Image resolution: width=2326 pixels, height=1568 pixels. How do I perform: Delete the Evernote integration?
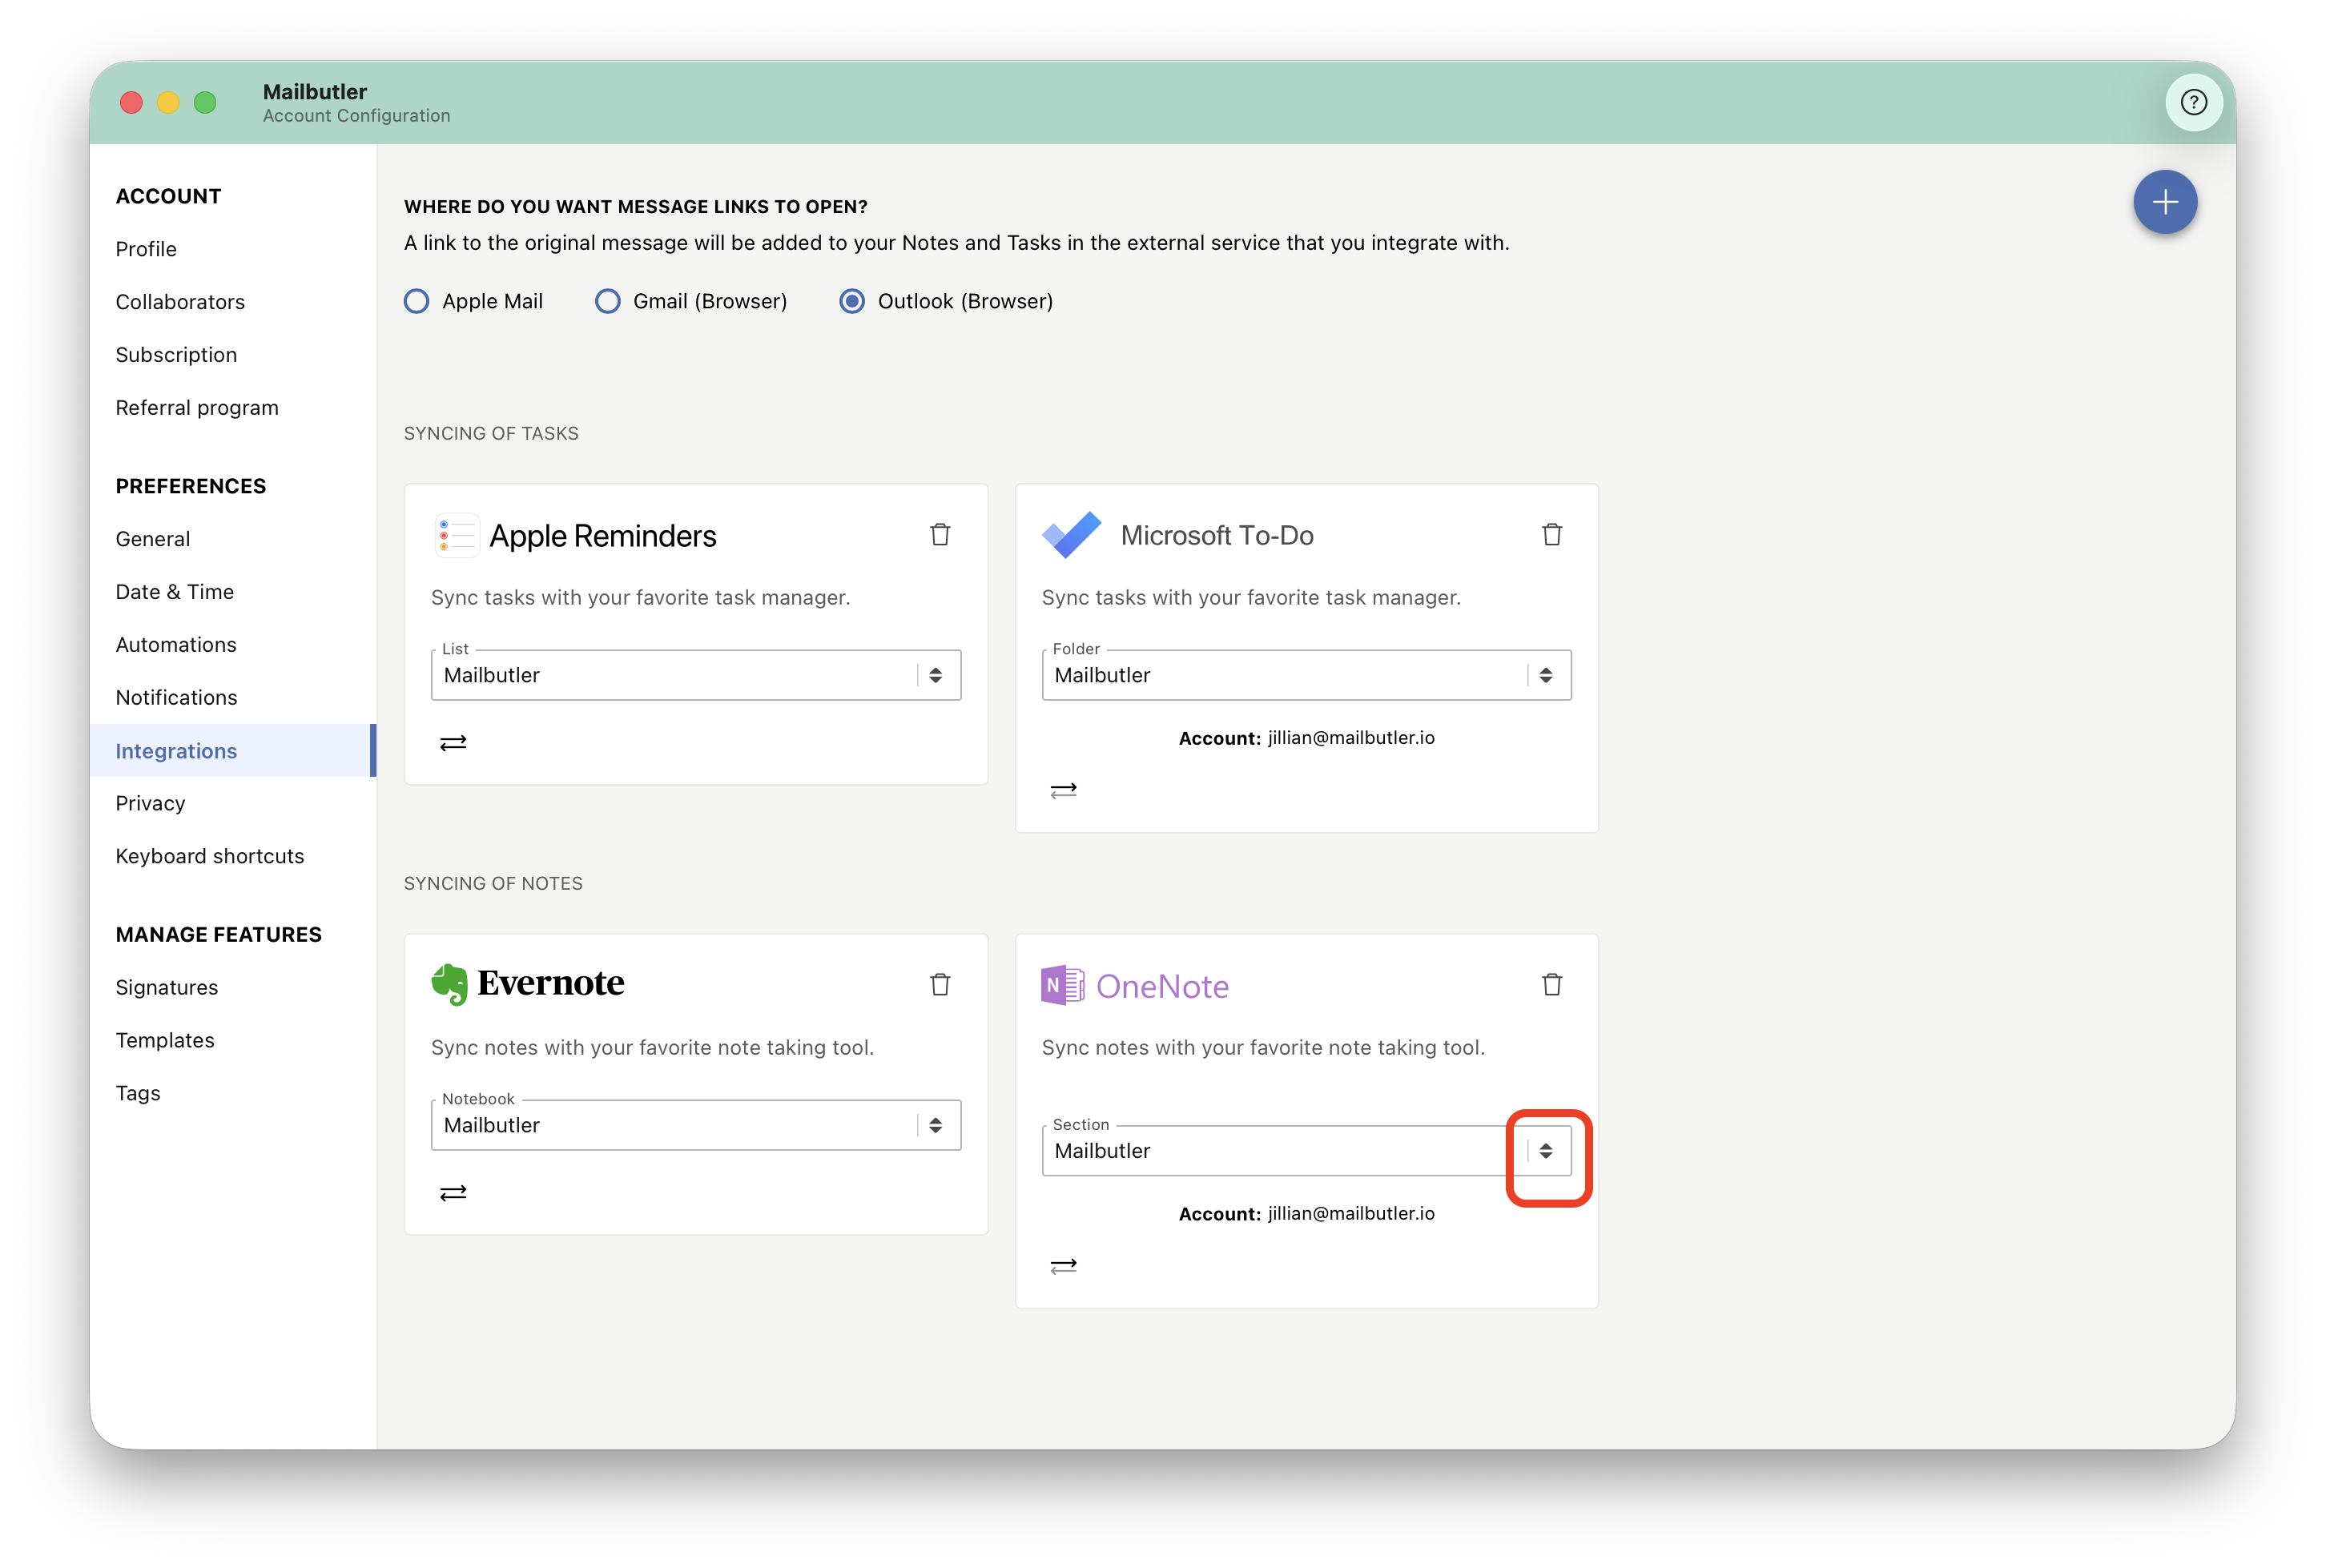940,985
